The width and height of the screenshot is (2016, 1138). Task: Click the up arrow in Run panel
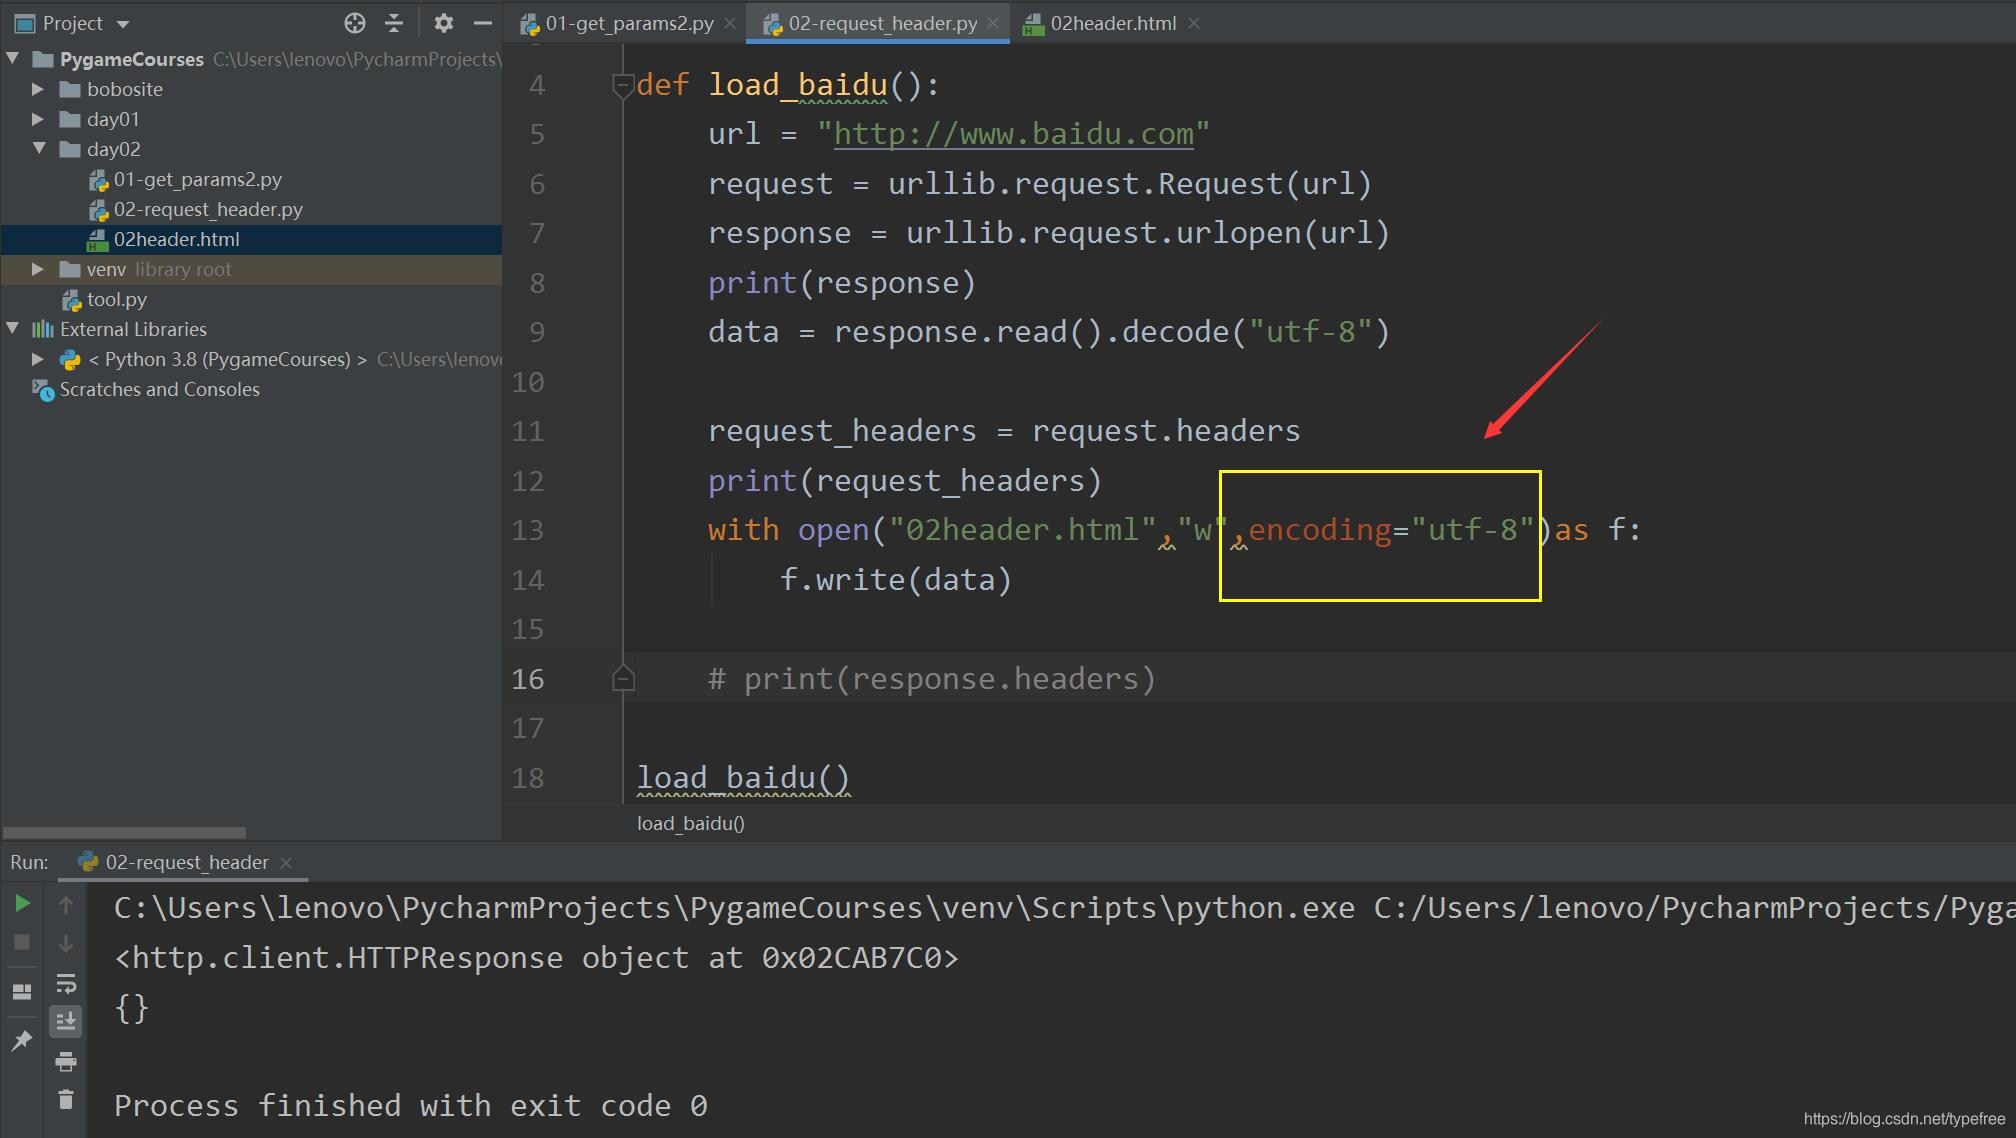[66, 905]
